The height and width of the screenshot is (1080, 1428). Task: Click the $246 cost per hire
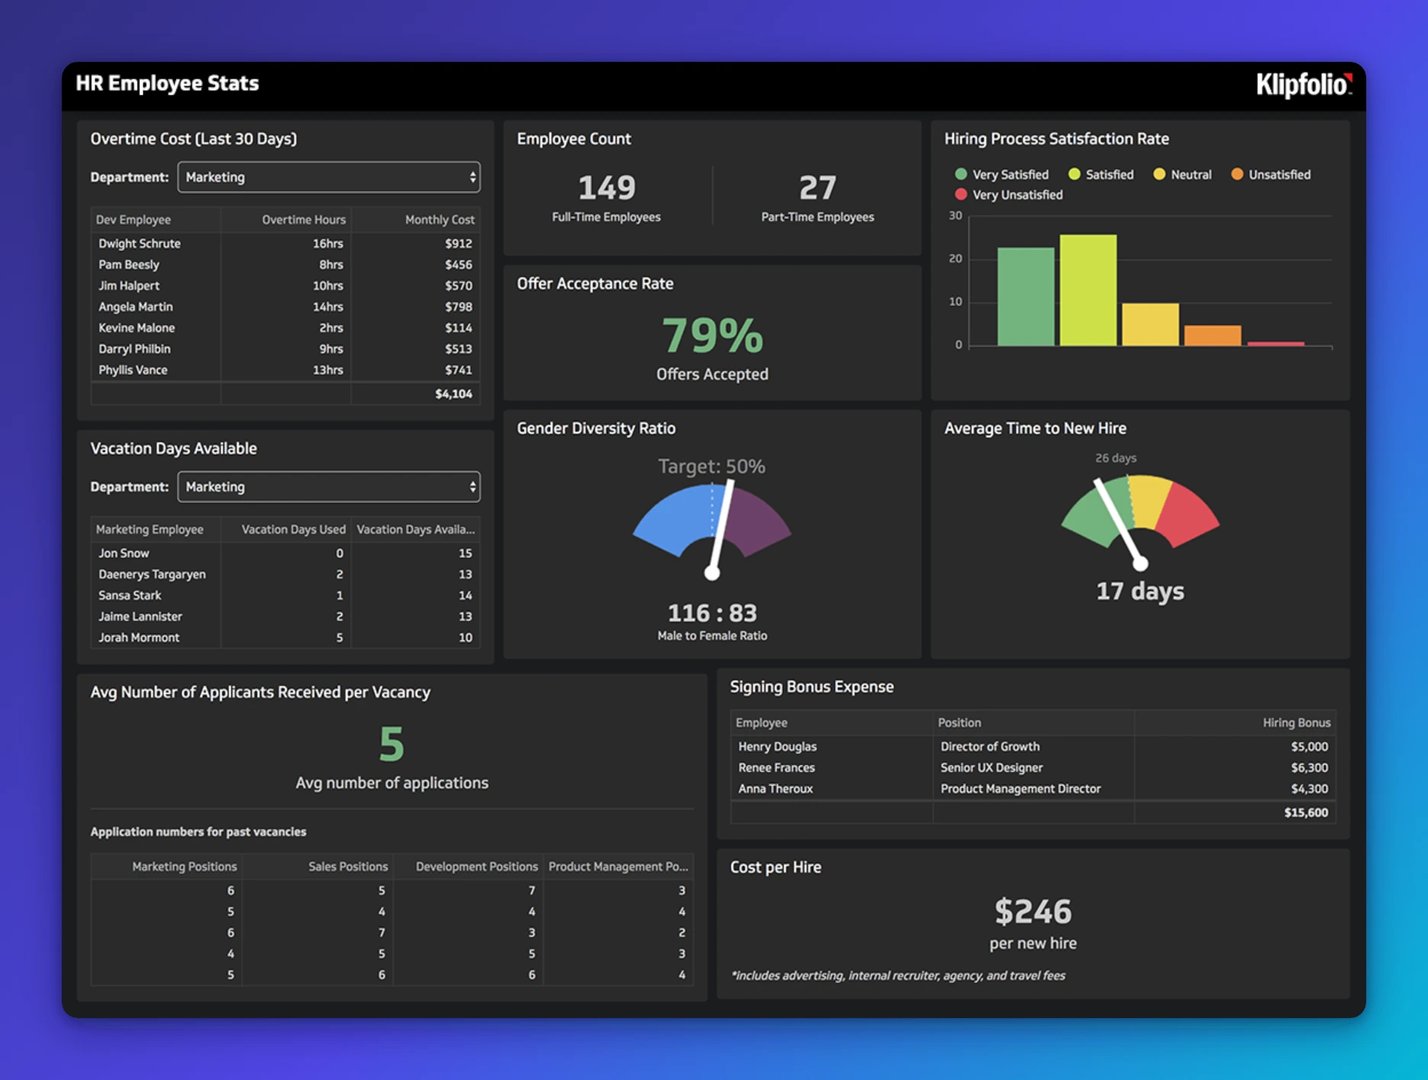point(1033,912)
